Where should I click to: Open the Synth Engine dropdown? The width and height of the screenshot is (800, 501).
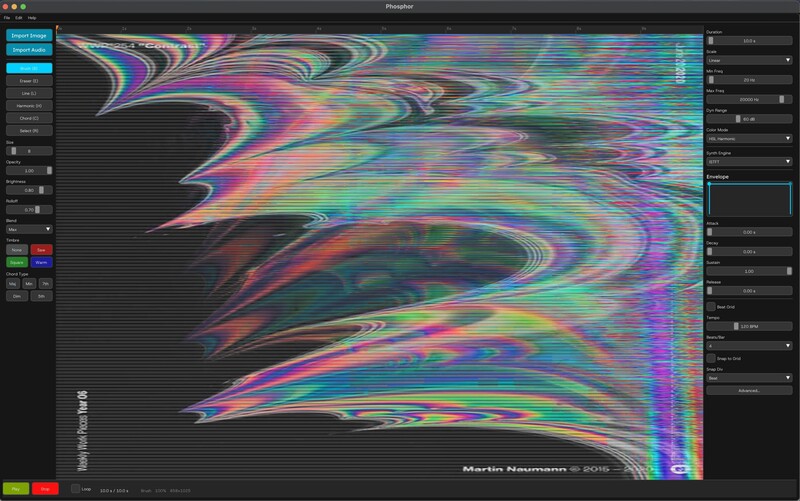click(749, 161)
